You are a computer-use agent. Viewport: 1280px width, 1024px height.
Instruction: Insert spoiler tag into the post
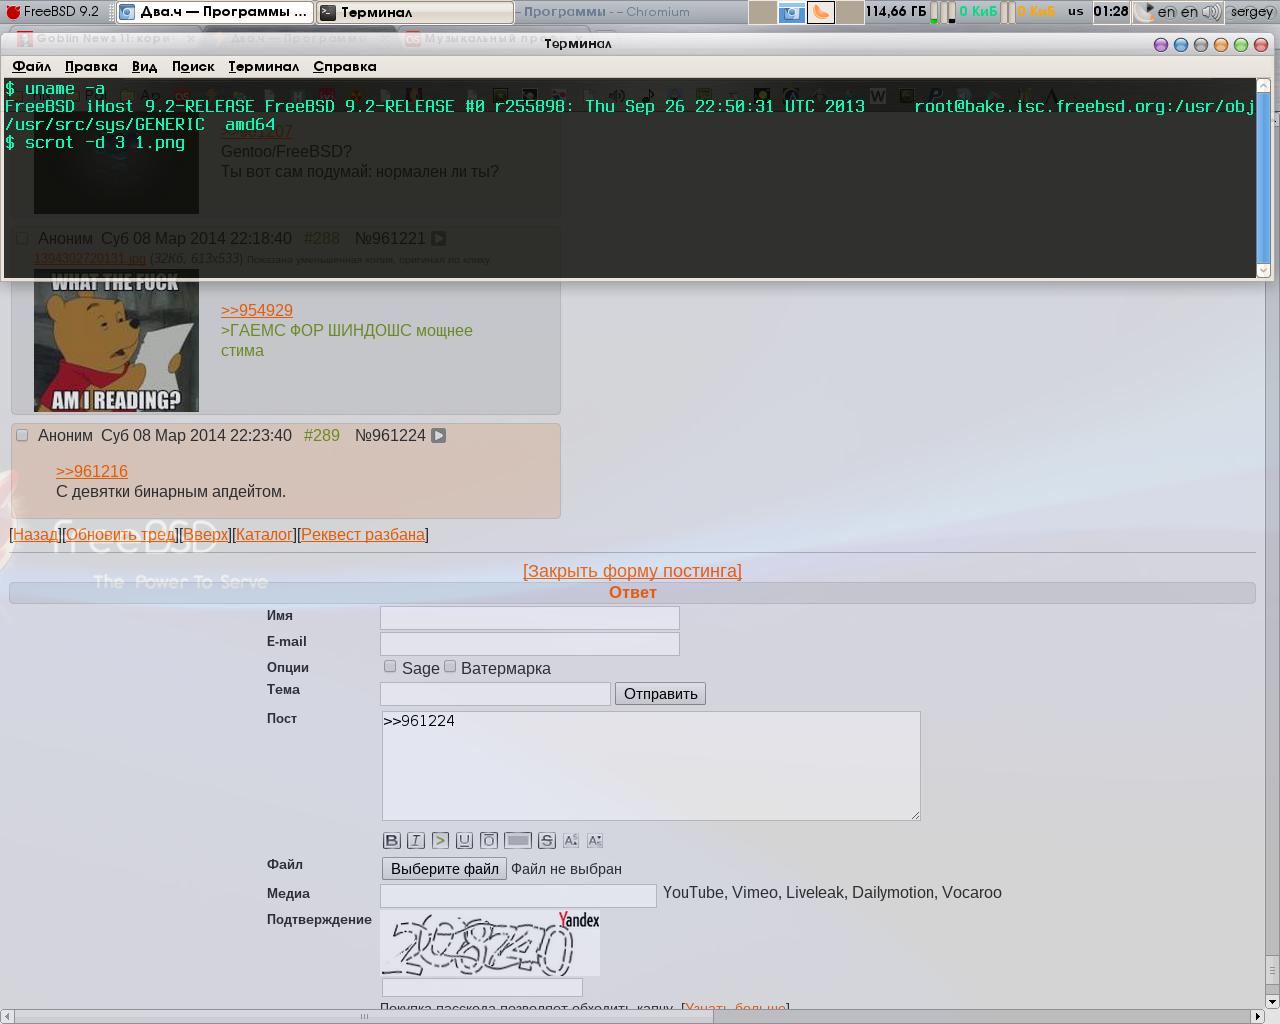point(518,841)
